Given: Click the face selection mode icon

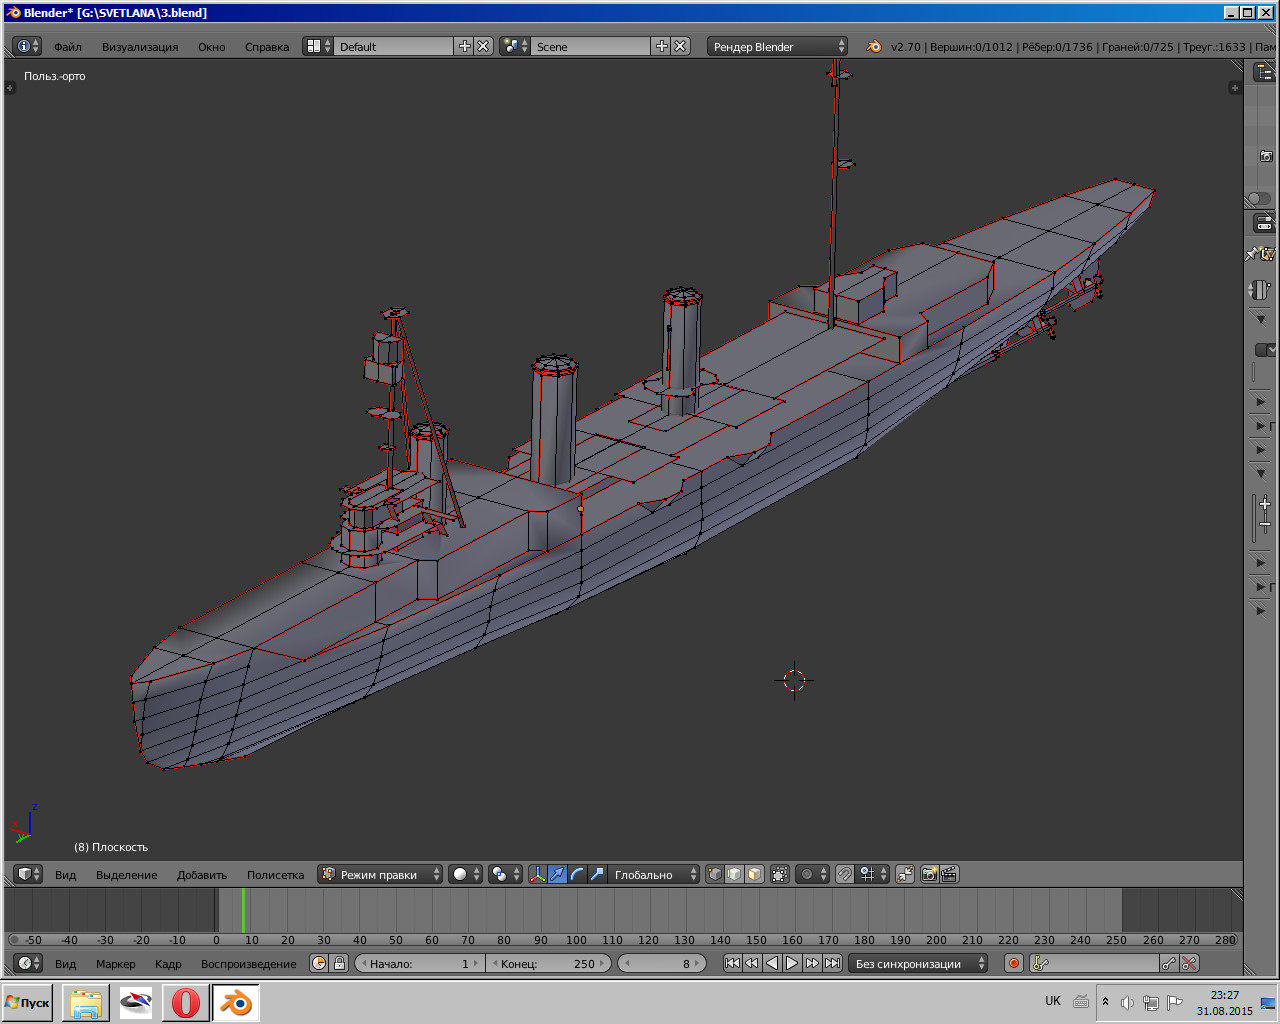Looking at the screenshot, I should click(754, 874).
